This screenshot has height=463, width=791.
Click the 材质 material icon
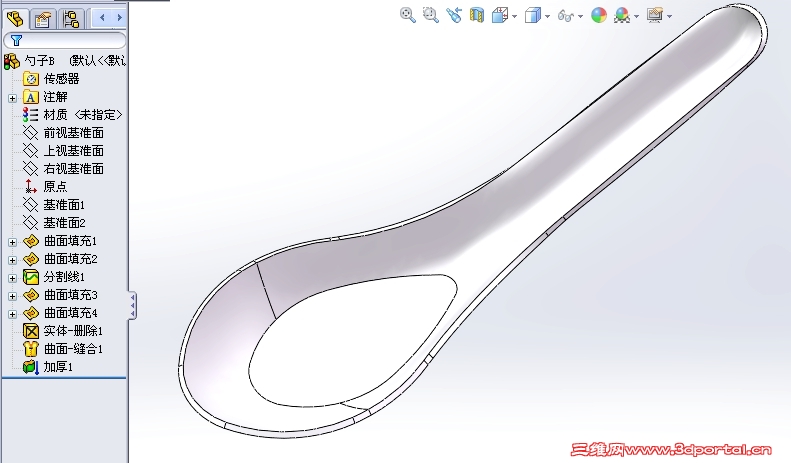click(x=30, y=115)
